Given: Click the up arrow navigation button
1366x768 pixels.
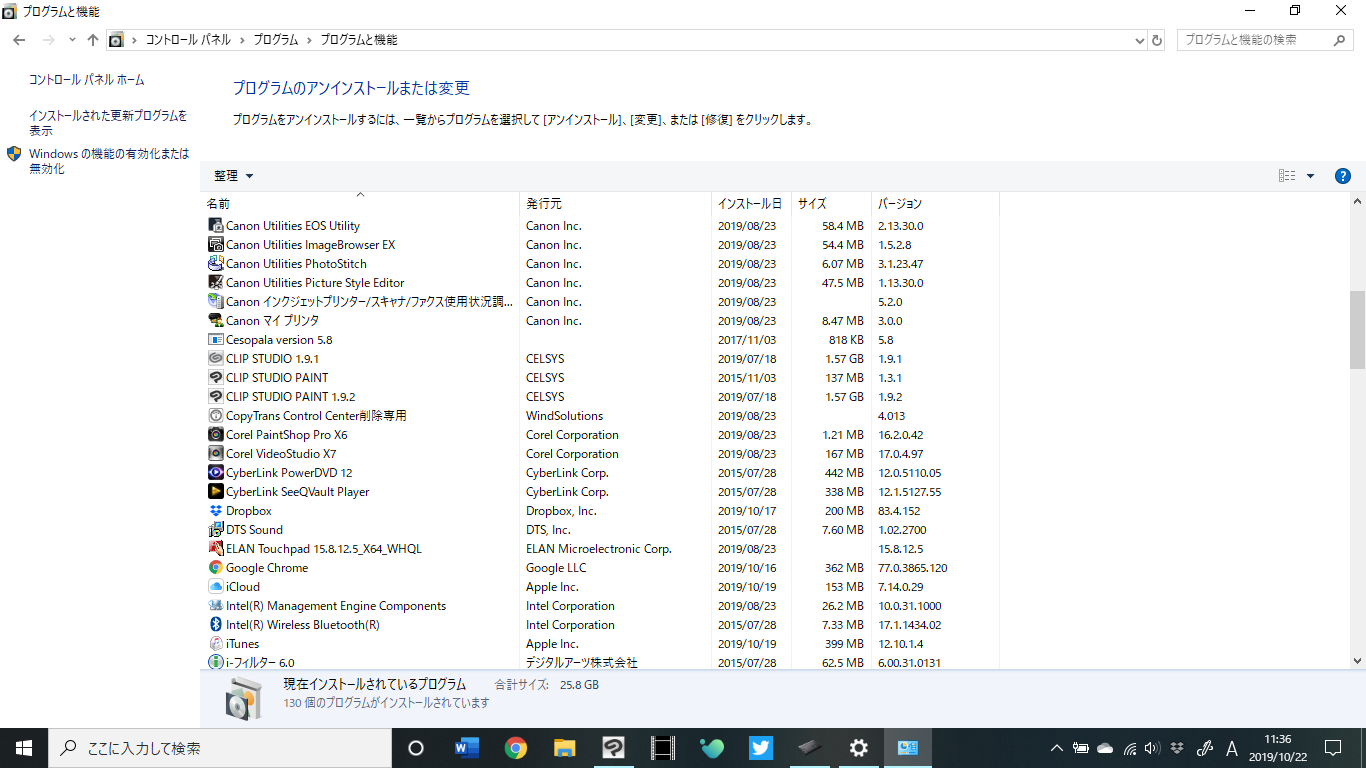Looking at the screenshot, I should [93, 40].
